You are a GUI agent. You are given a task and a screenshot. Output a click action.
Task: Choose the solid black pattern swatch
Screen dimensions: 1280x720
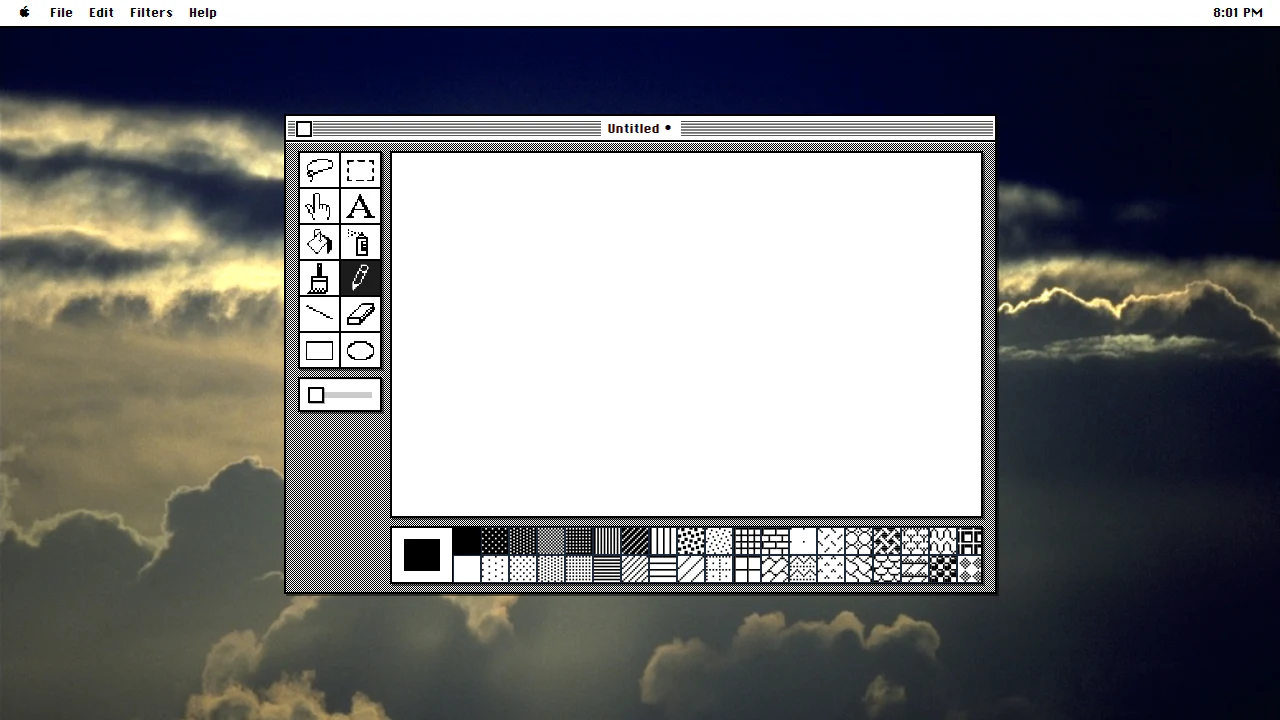pyautogui.click(x=467, y=542)
